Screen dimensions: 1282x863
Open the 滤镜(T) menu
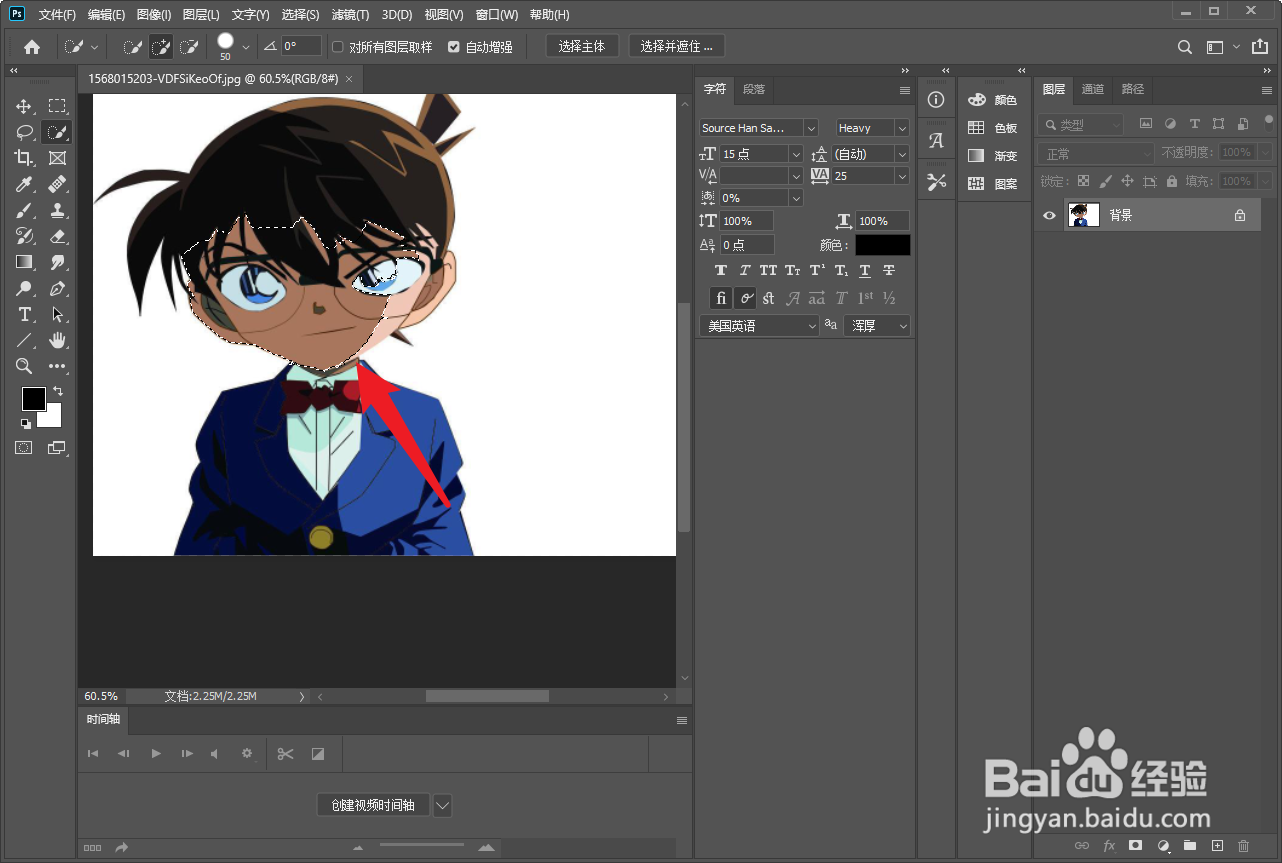(350, 15)
